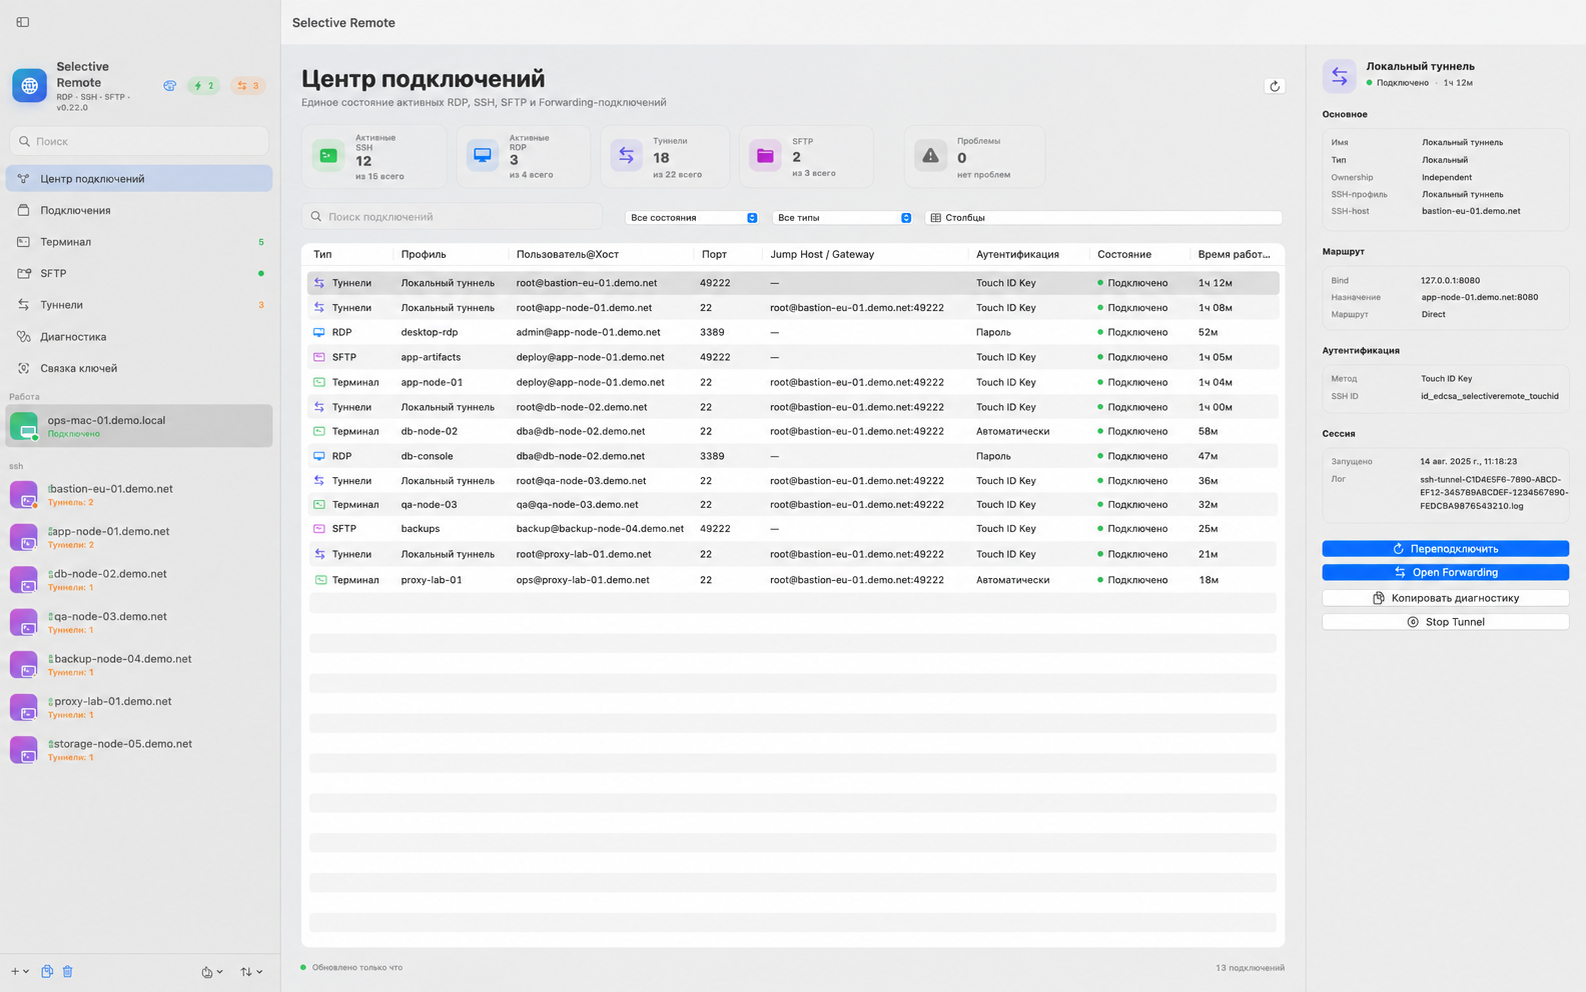
Task: Select app-node-01.demo.net in the ssh list
Action: click(139, 537)
